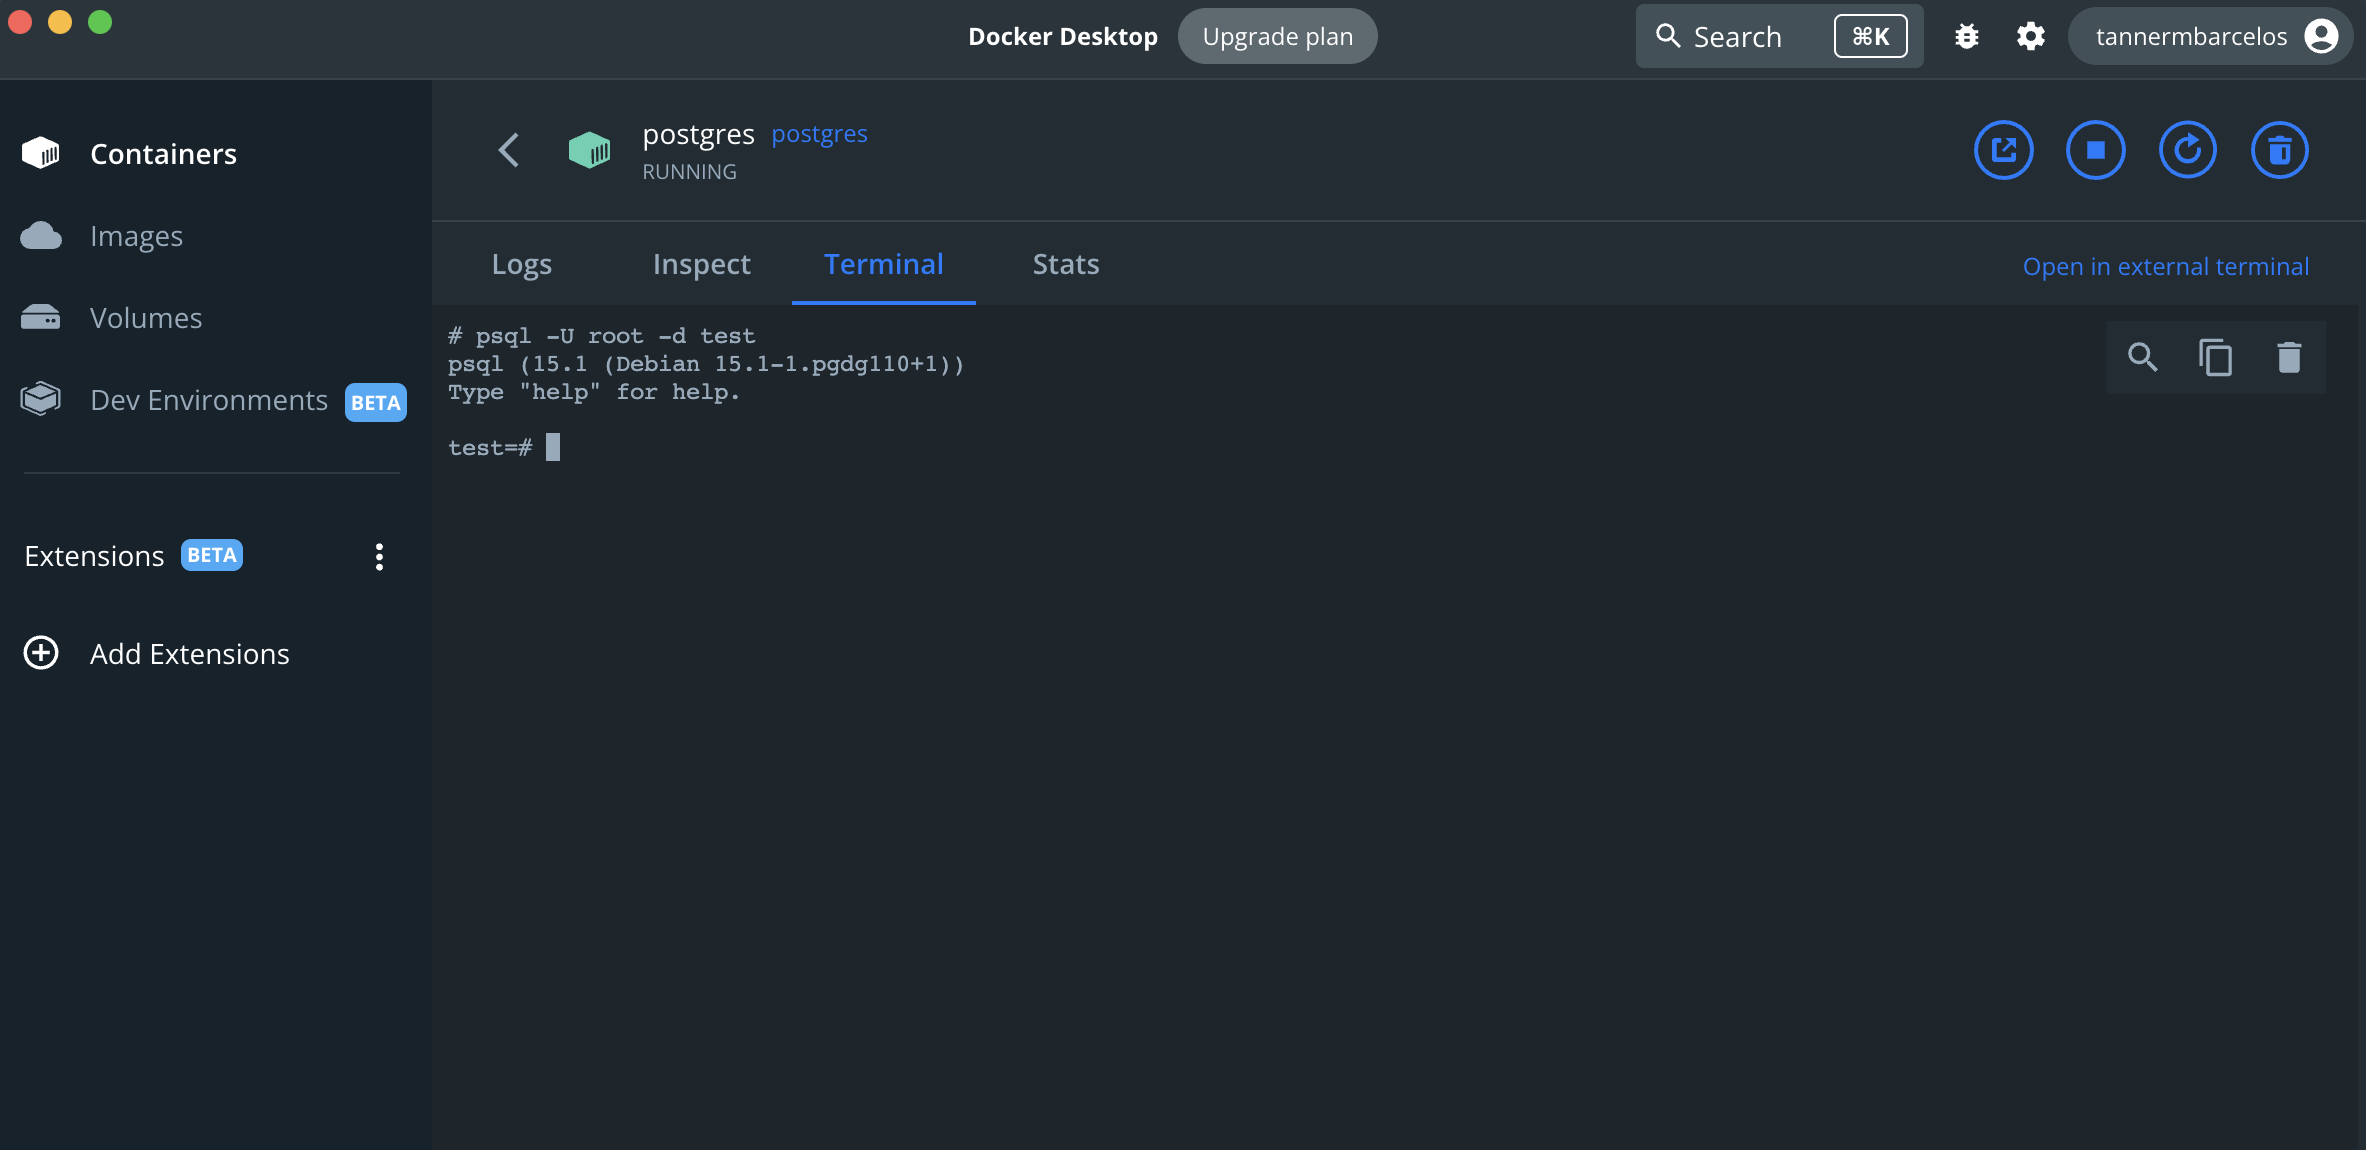Click the postgres image link
Image resolution: width=2366 pixels, height=1150 pixels.
pyautogui.click(x=819, y=134)
